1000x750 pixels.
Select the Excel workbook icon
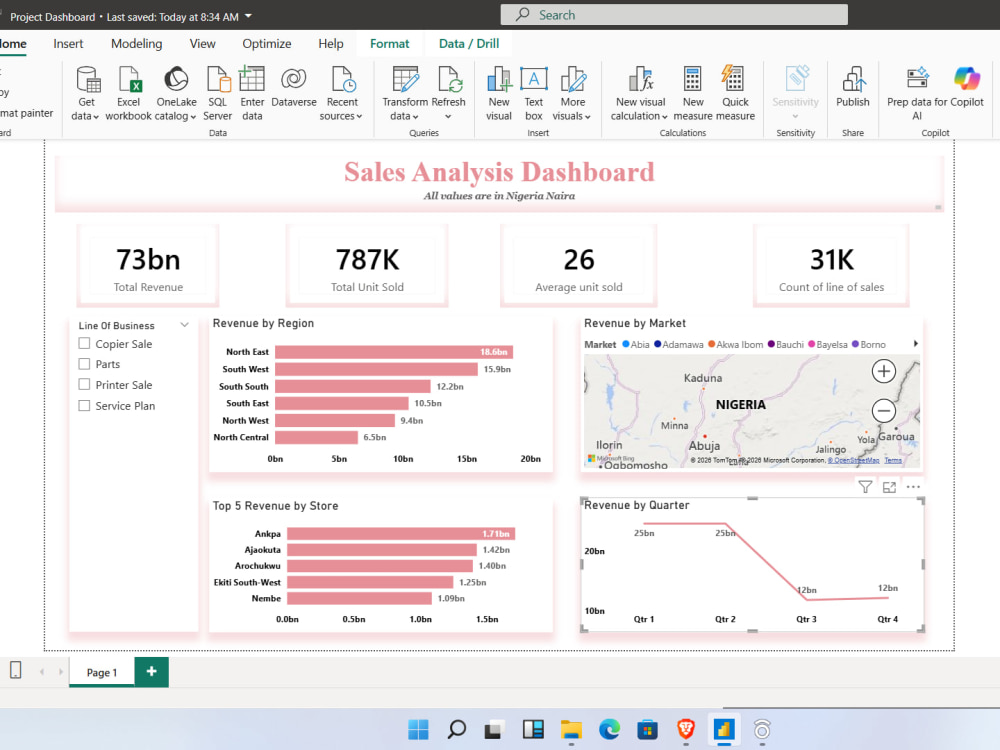(129, 80)
